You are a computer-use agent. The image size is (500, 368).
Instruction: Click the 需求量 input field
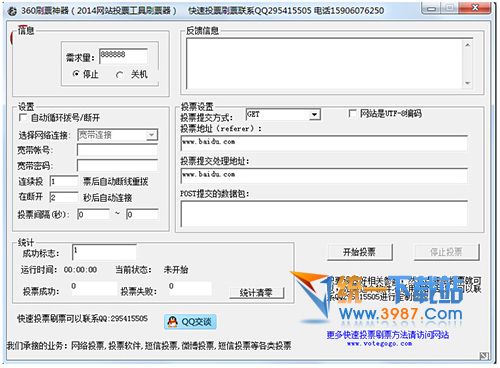(x=123, y=55)
